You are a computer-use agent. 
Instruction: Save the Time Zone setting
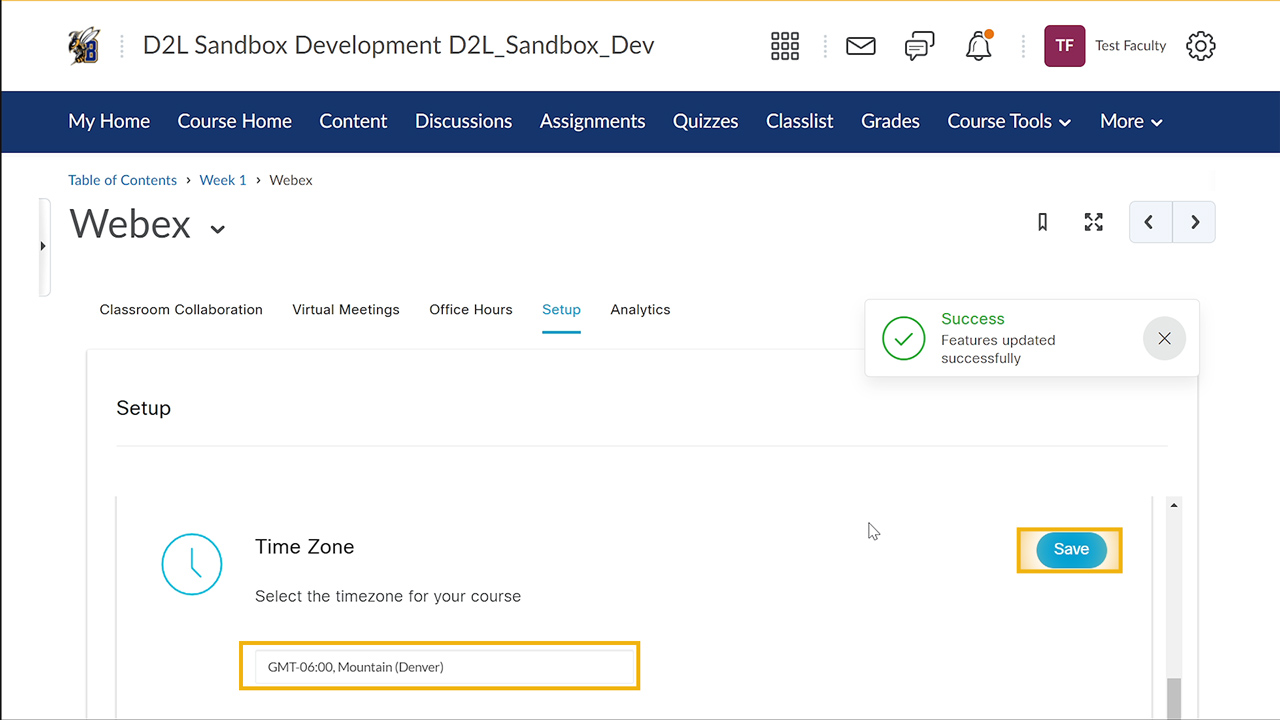(x=1070, y=549)
